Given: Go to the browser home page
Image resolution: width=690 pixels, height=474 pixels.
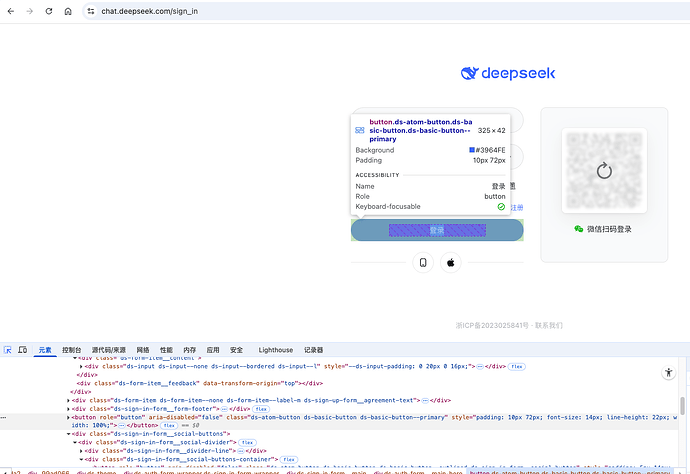Looking at the screenshot, I should coord(67,11).
